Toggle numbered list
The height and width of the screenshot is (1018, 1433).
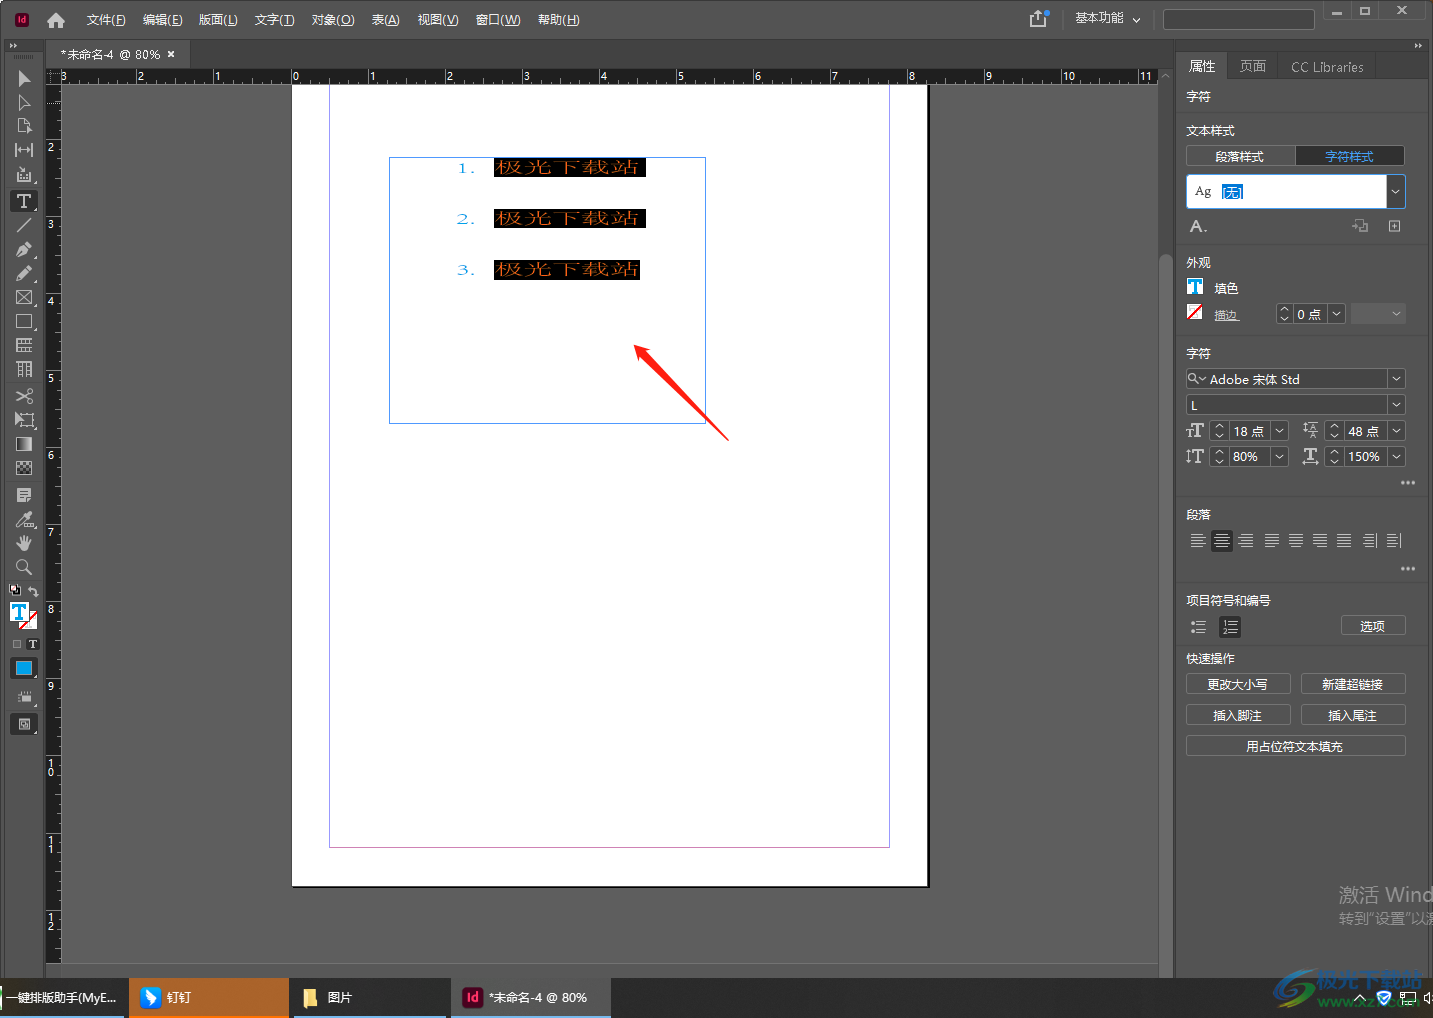pos(1230,627)
